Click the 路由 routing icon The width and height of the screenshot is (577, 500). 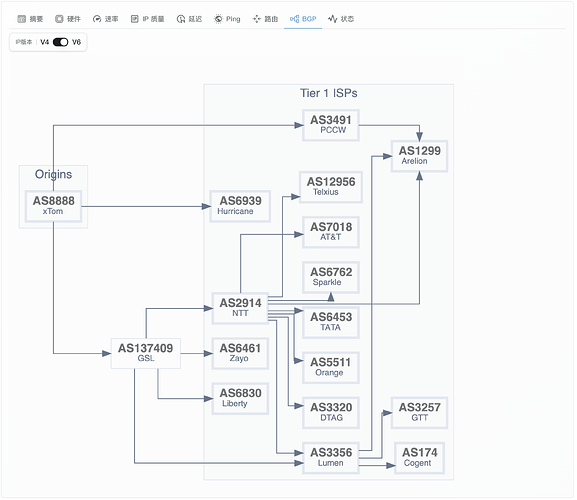coord(256,19)
